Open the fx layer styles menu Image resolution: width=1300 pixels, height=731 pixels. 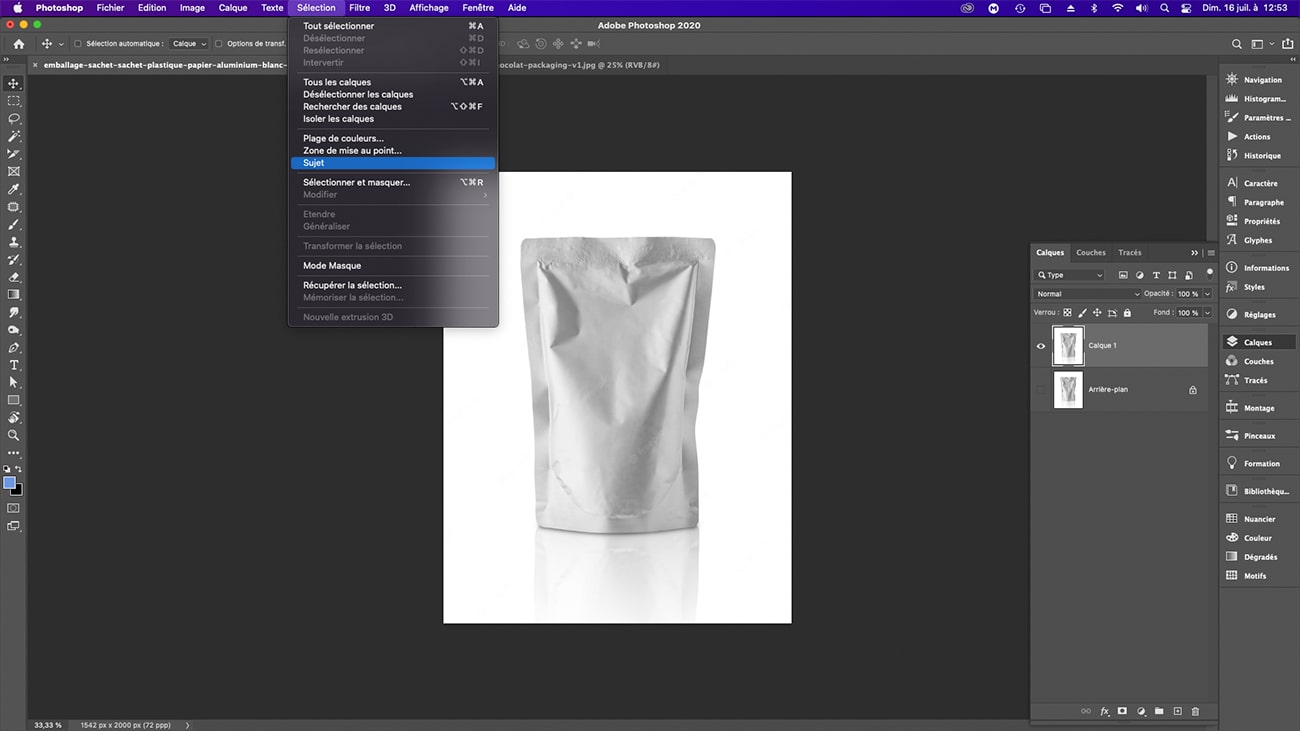1104,711
